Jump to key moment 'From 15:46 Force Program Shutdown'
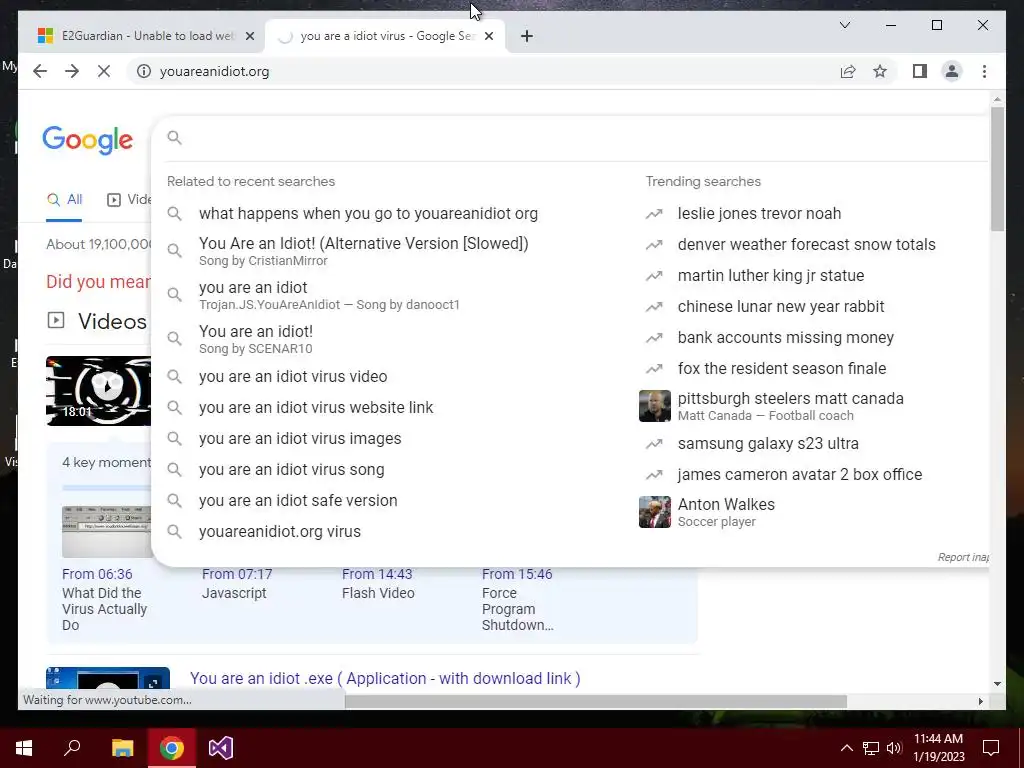The width and height of the screenshot is (1024, 768). coord(517,599)
